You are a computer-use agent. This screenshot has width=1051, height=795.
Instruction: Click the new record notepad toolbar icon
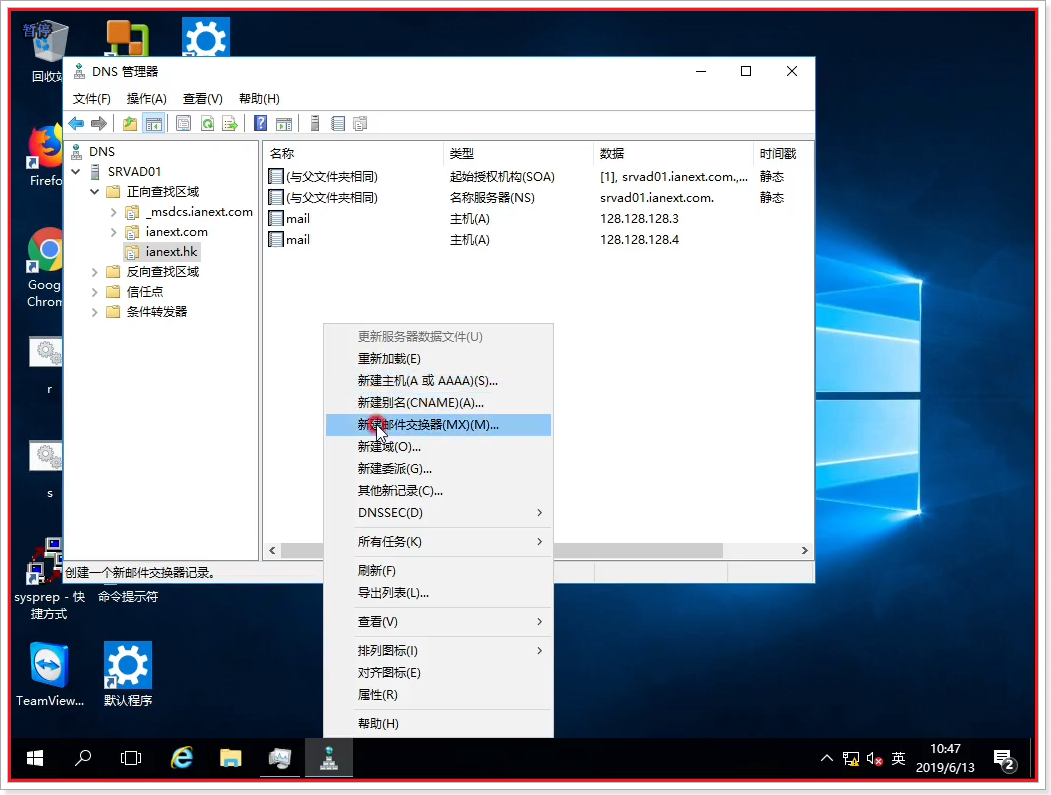pos(338,123)
